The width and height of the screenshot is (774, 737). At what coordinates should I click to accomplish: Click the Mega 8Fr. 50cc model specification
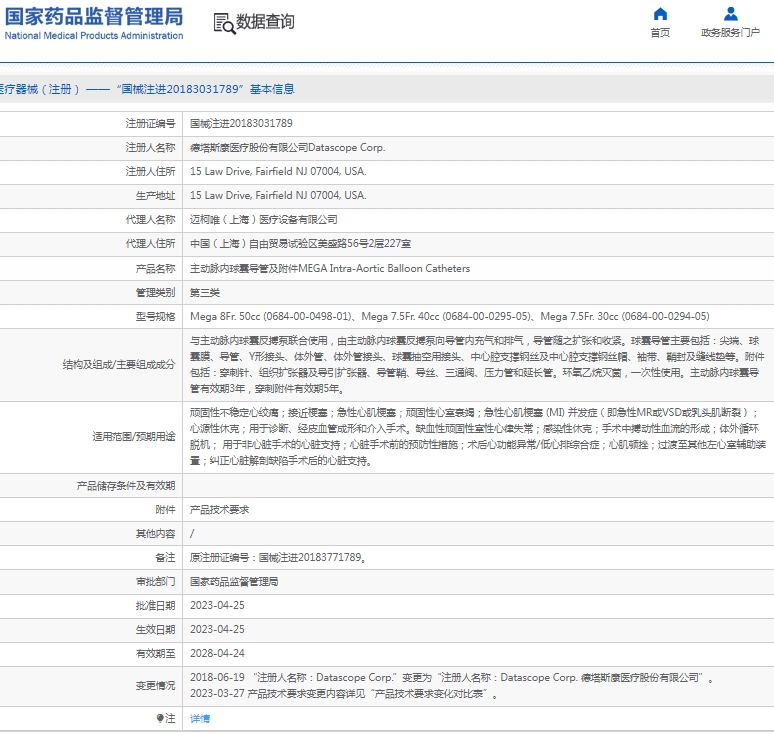[271, 316]
